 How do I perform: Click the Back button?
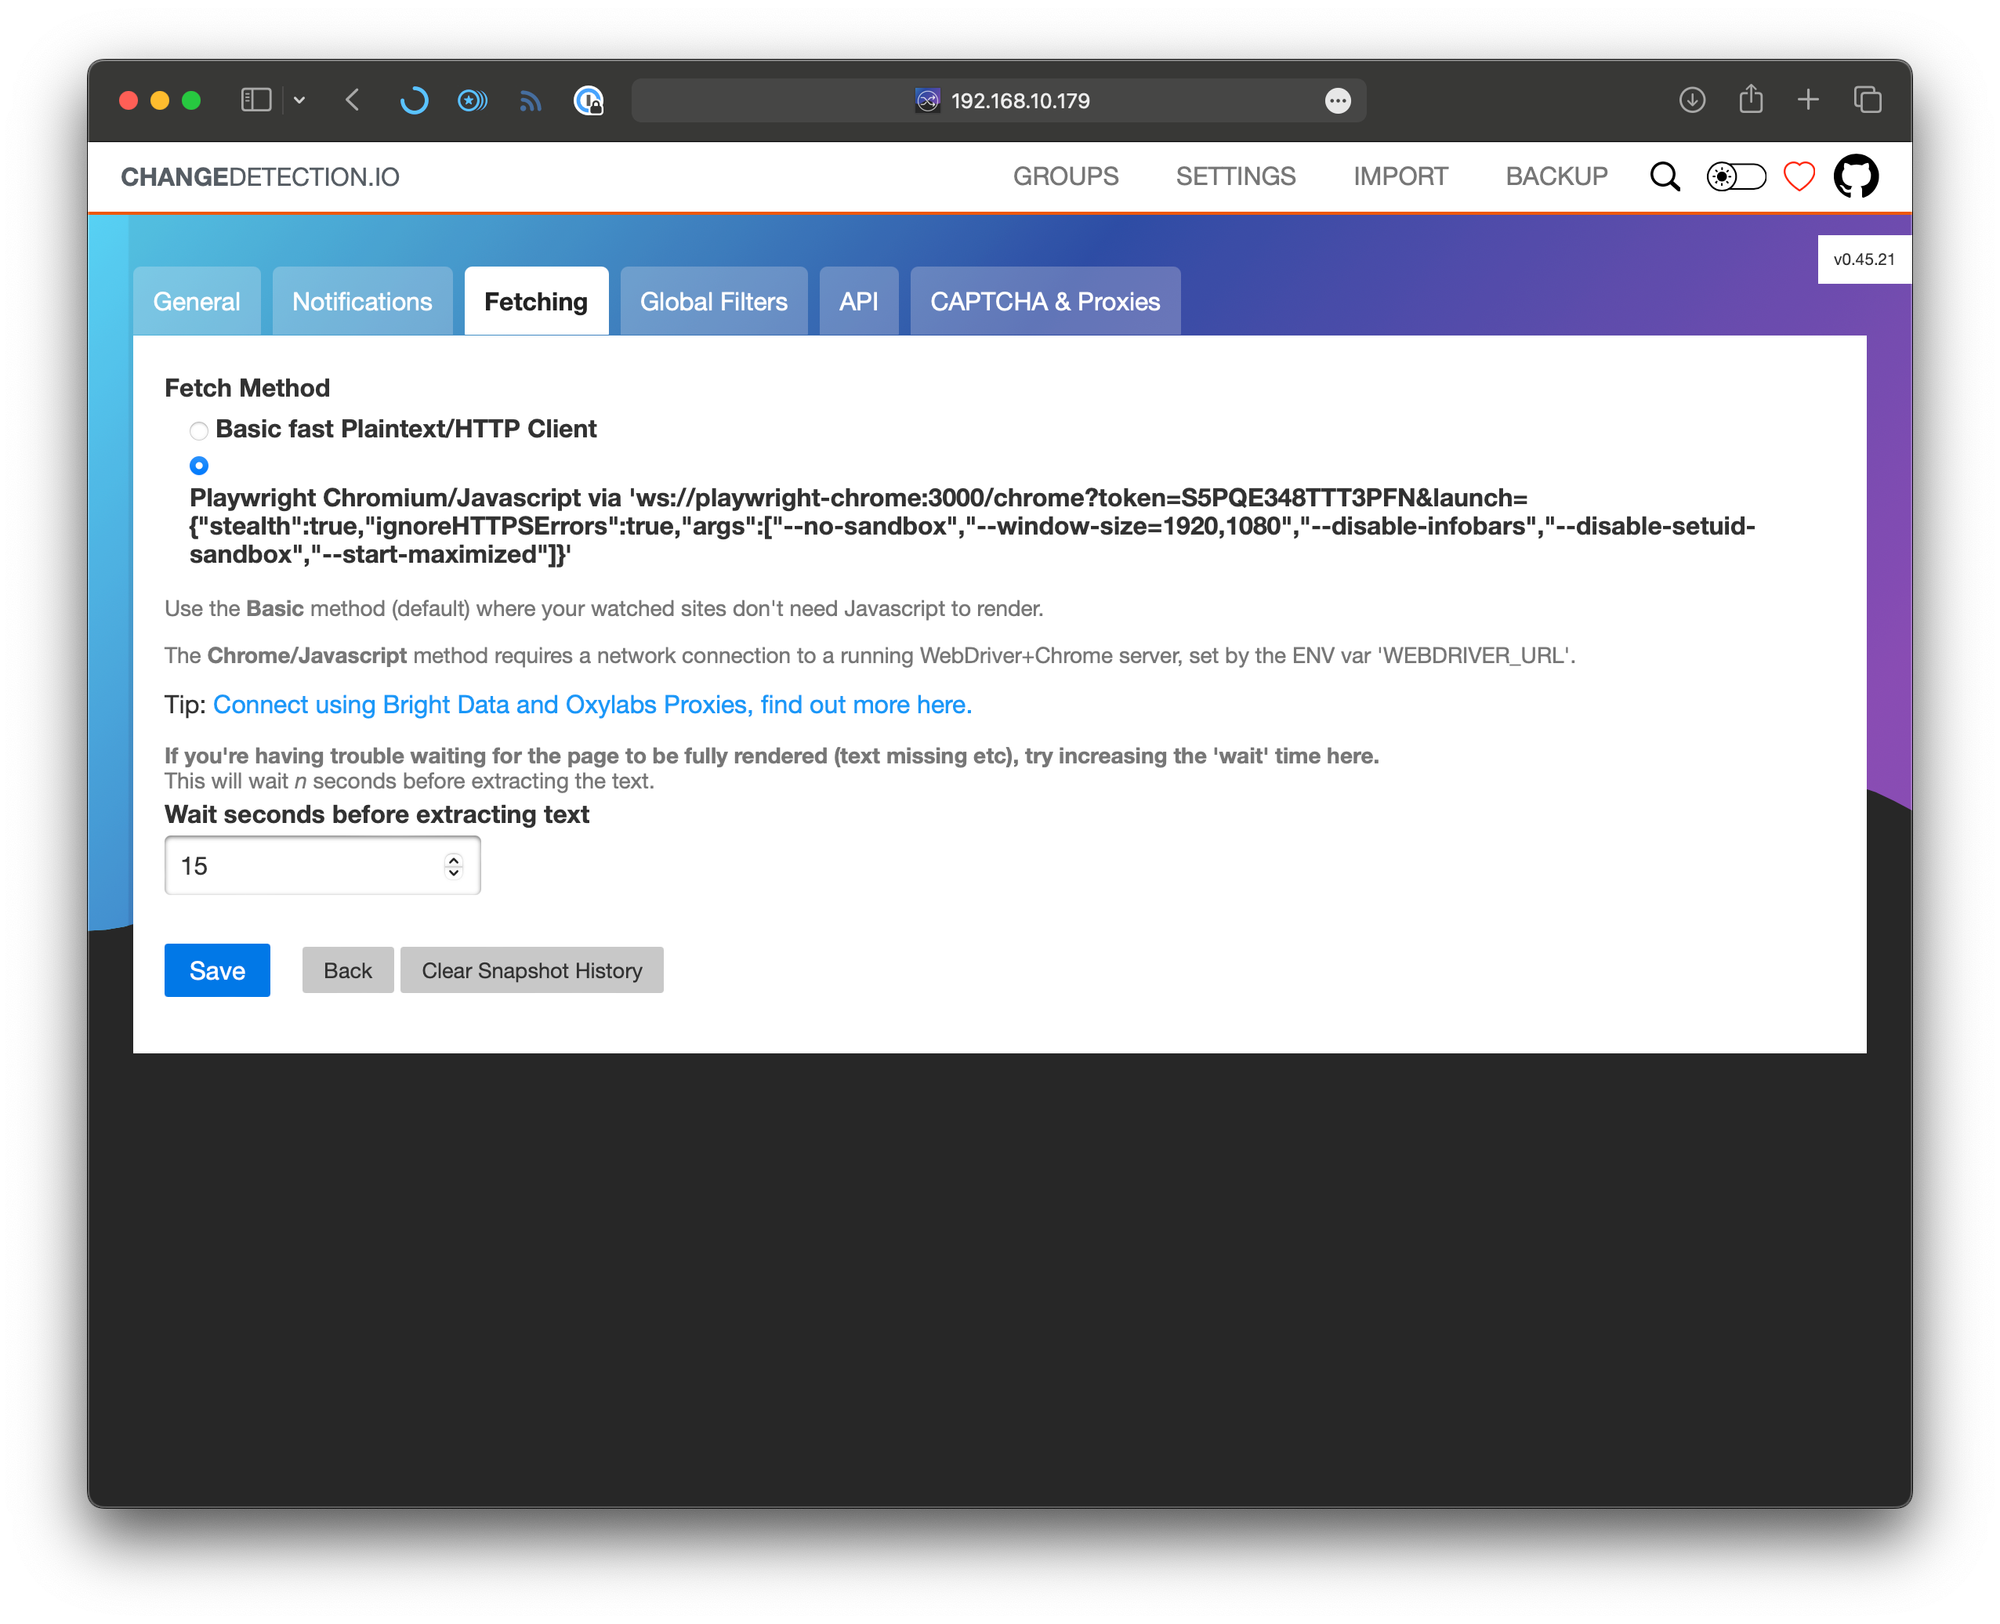348,970
